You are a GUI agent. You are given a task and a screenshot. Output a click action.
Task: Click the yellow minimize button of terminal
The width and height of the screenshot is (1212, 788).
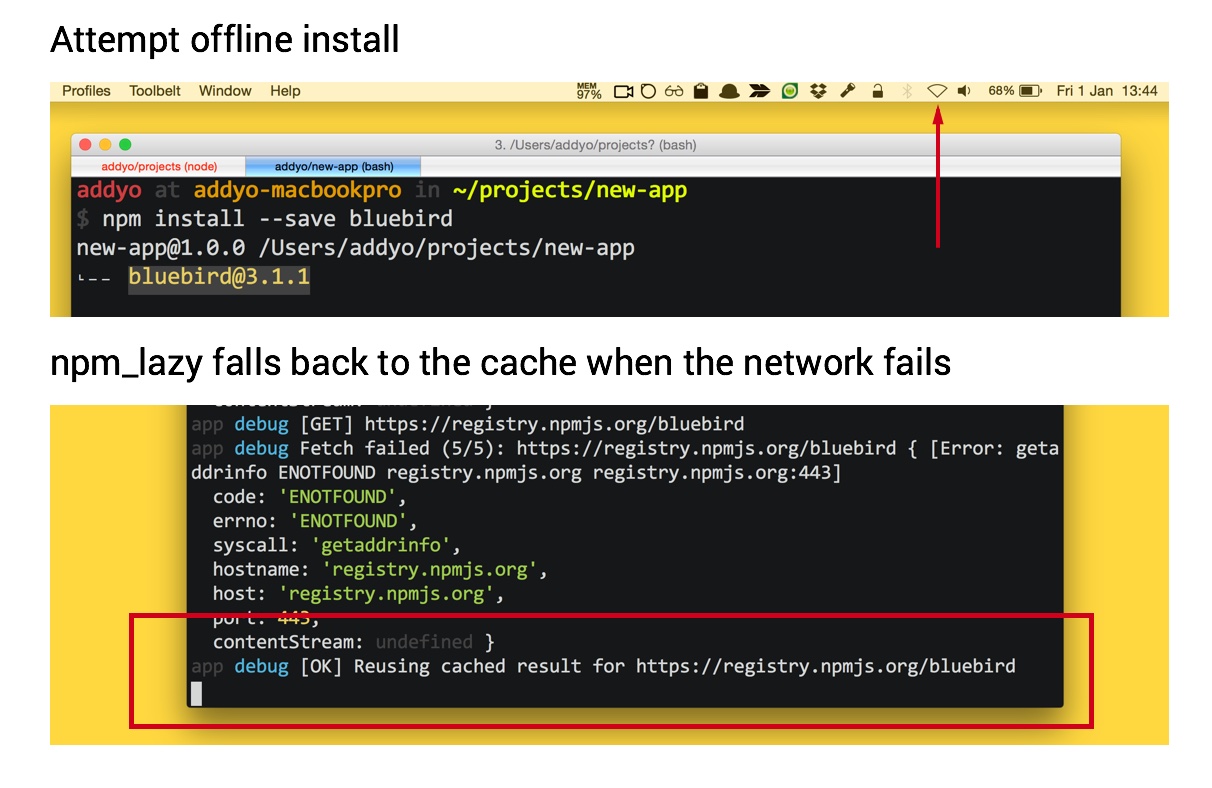tap(105, 145)
